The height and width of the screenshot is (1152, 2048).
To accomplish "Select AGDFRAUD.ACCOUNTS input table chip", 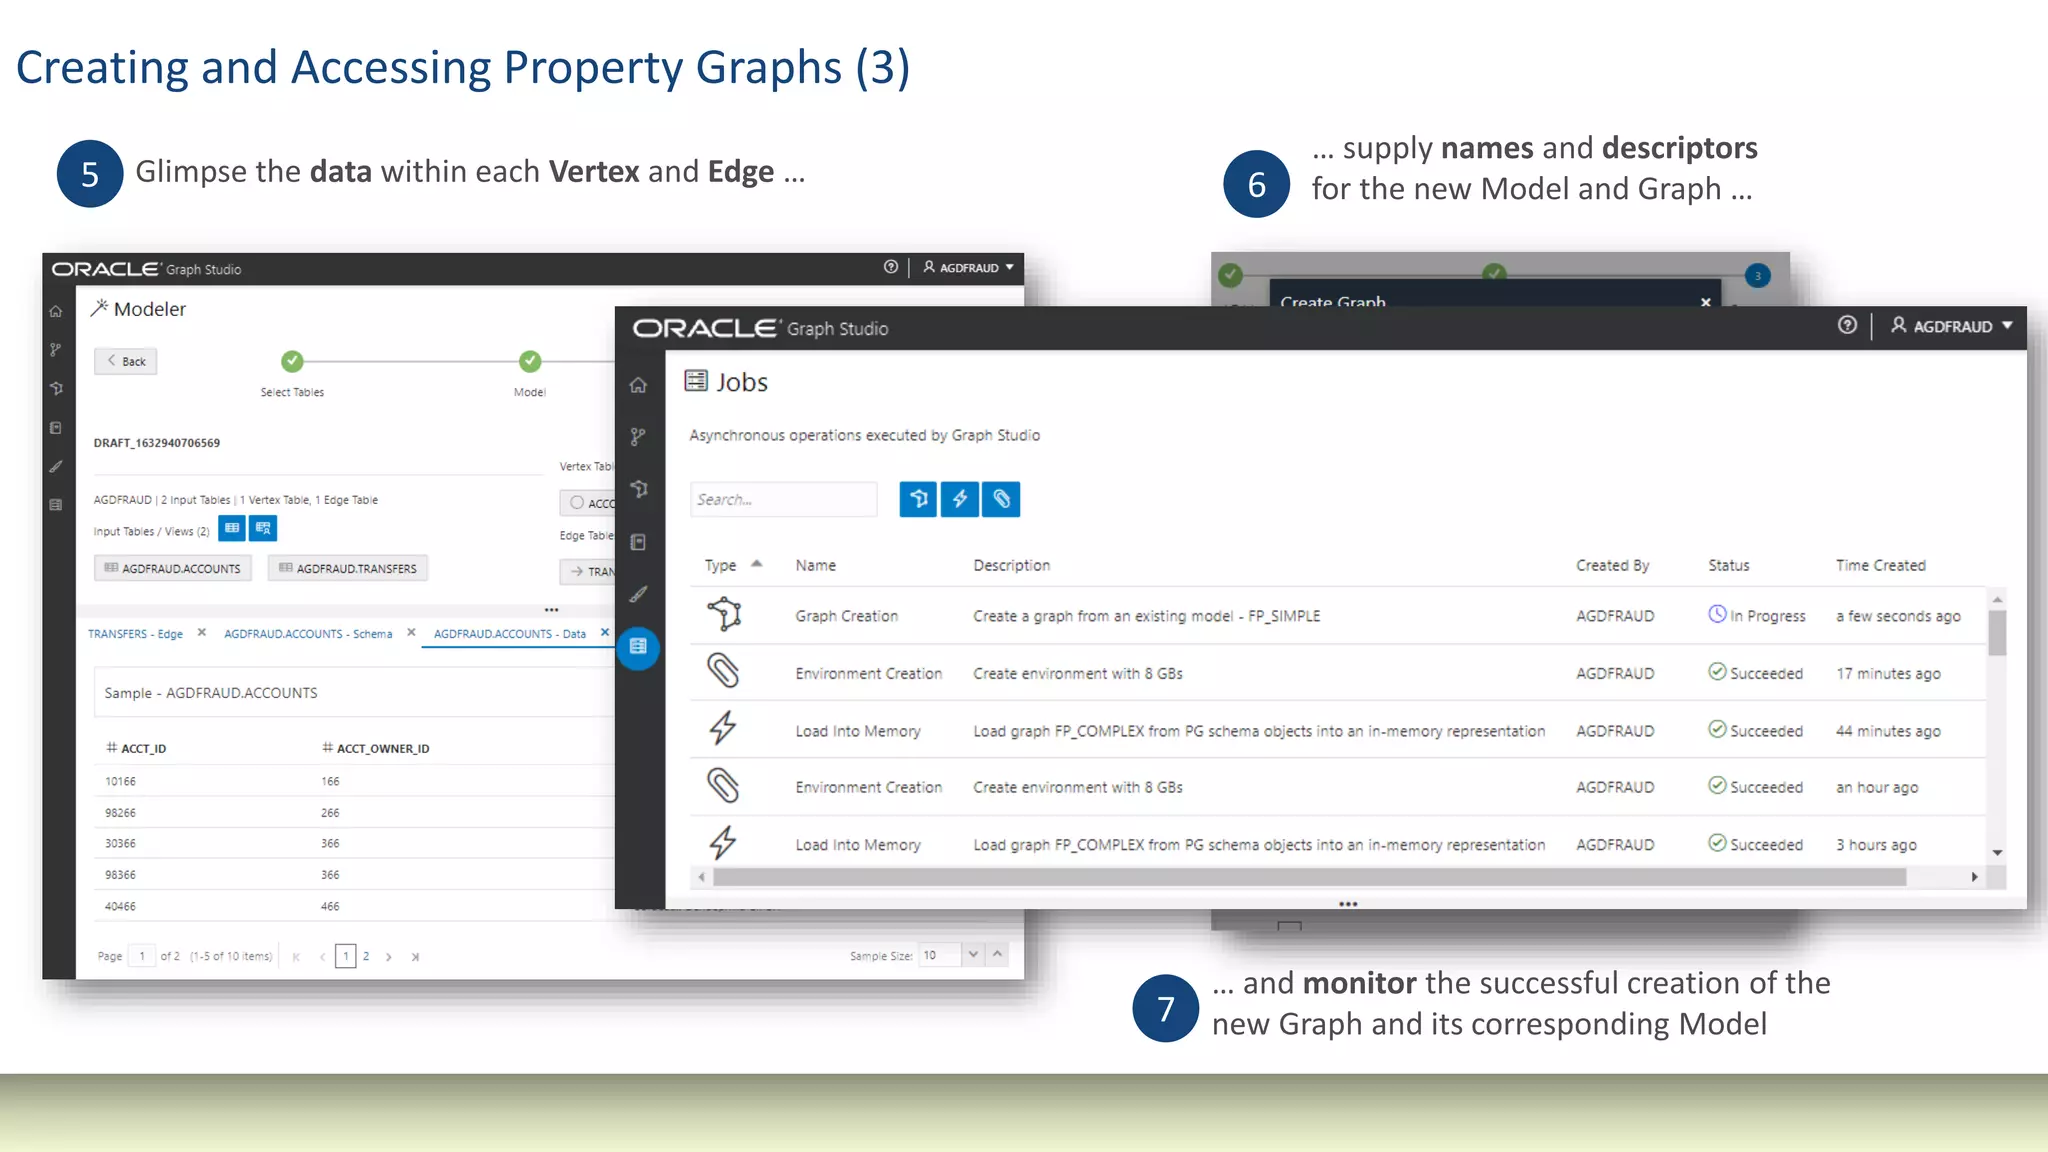I will (173, 568).
